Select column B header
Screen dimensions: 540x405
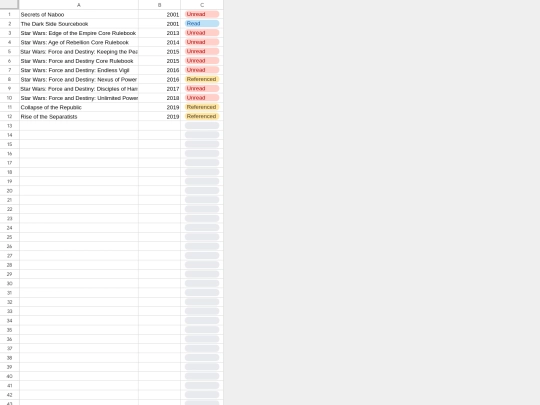159,5
